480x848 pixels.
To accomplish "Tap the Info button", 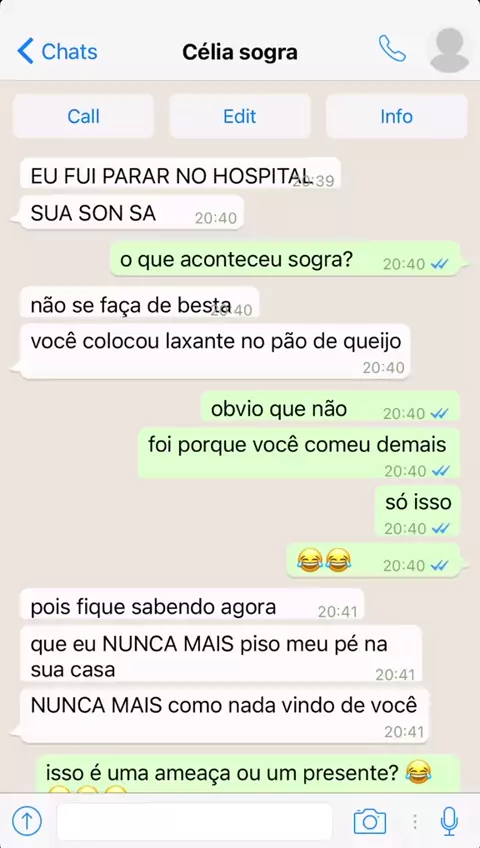I will [397, 116].
